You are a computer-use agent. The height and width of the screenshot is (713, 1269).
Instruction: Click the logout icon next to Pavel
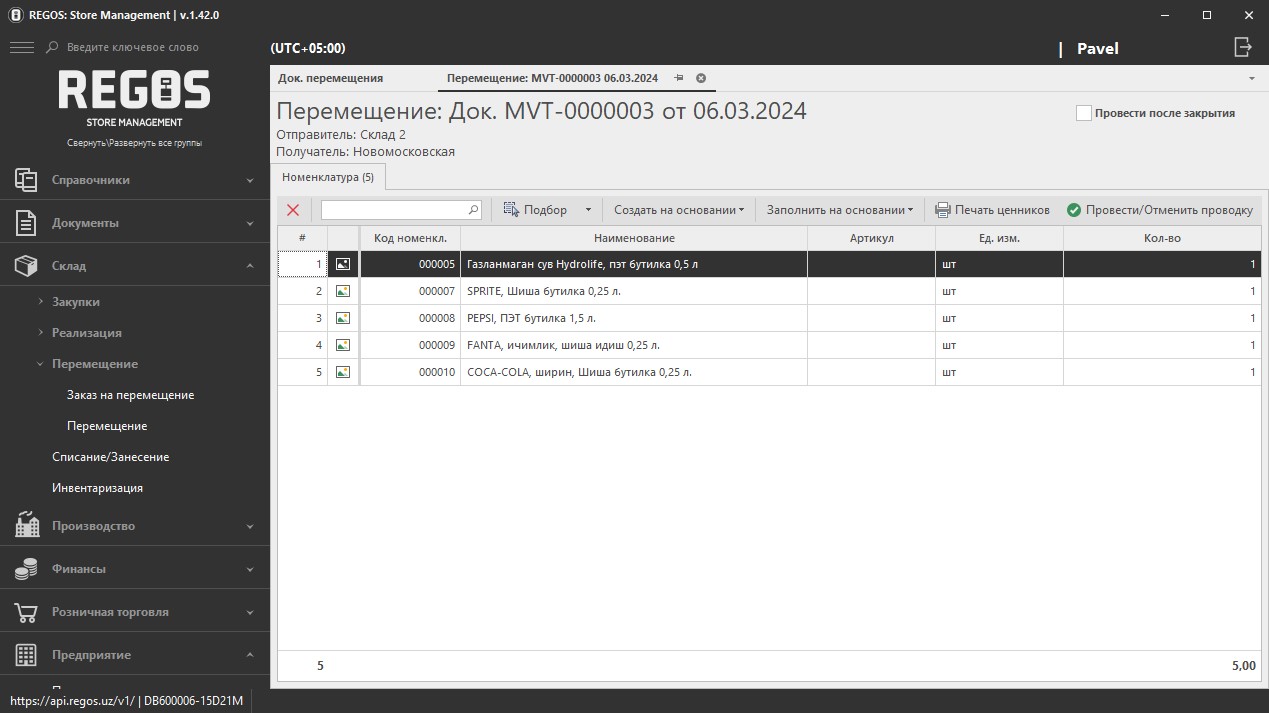point(1242,47)
